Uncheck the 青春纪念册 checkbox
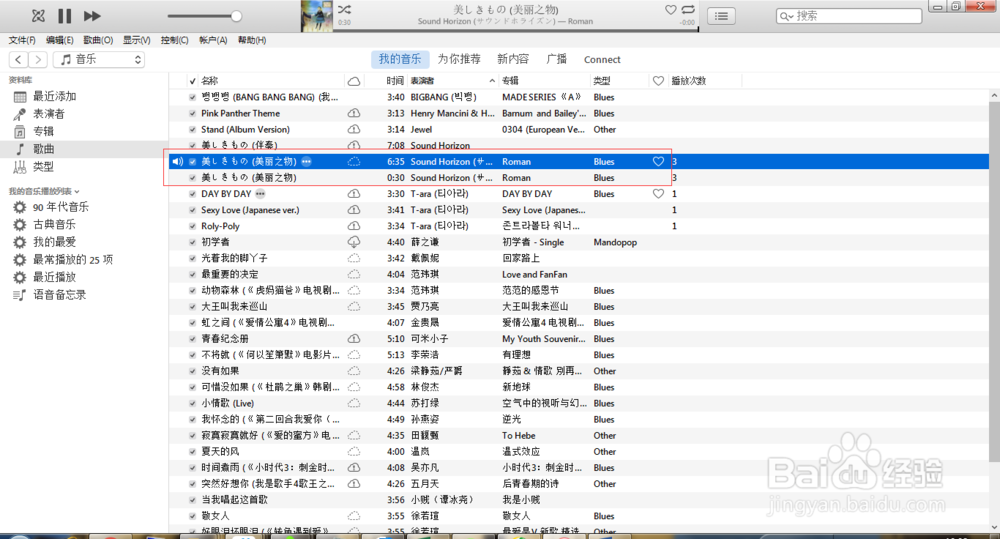Screen dimensions: 1000x539 [x=193, y=339]
